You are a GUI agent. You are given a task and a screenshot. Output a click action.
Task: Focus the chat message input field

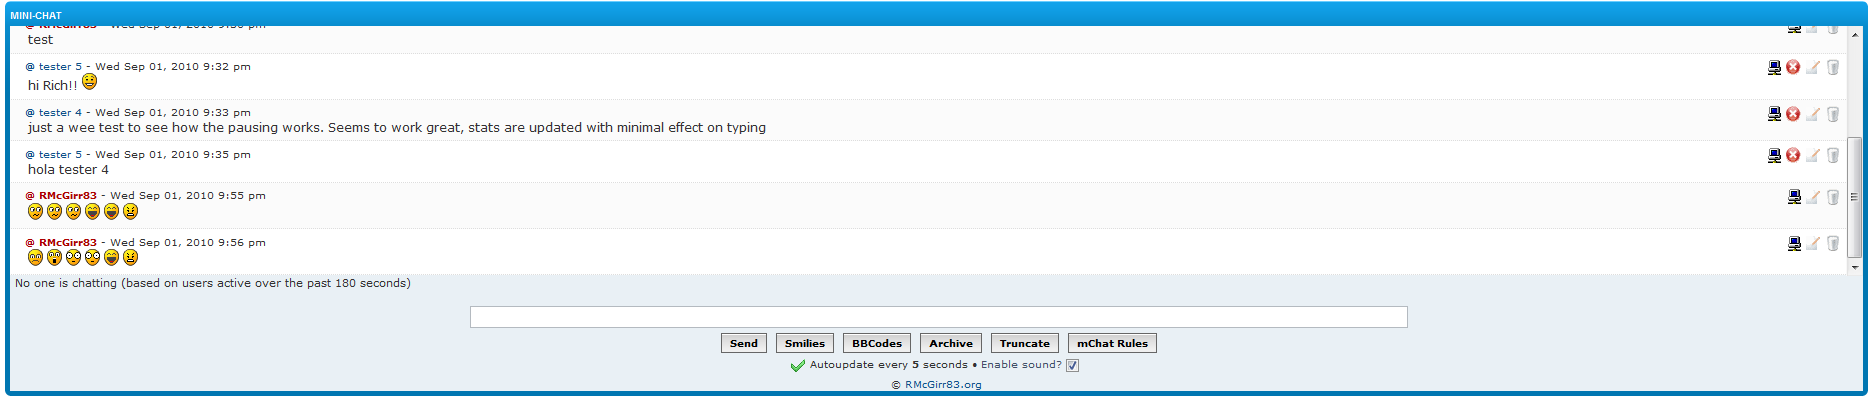pyautogui.click(x=938, y=317)
